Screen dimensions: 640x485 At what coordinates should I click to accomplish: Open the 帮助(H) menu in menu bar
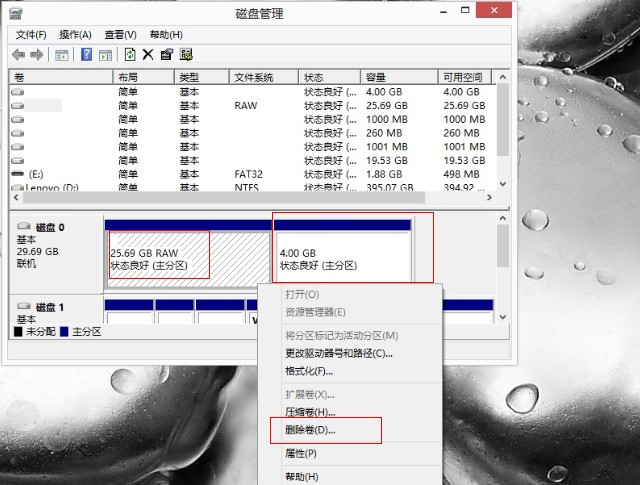[166, 35]
